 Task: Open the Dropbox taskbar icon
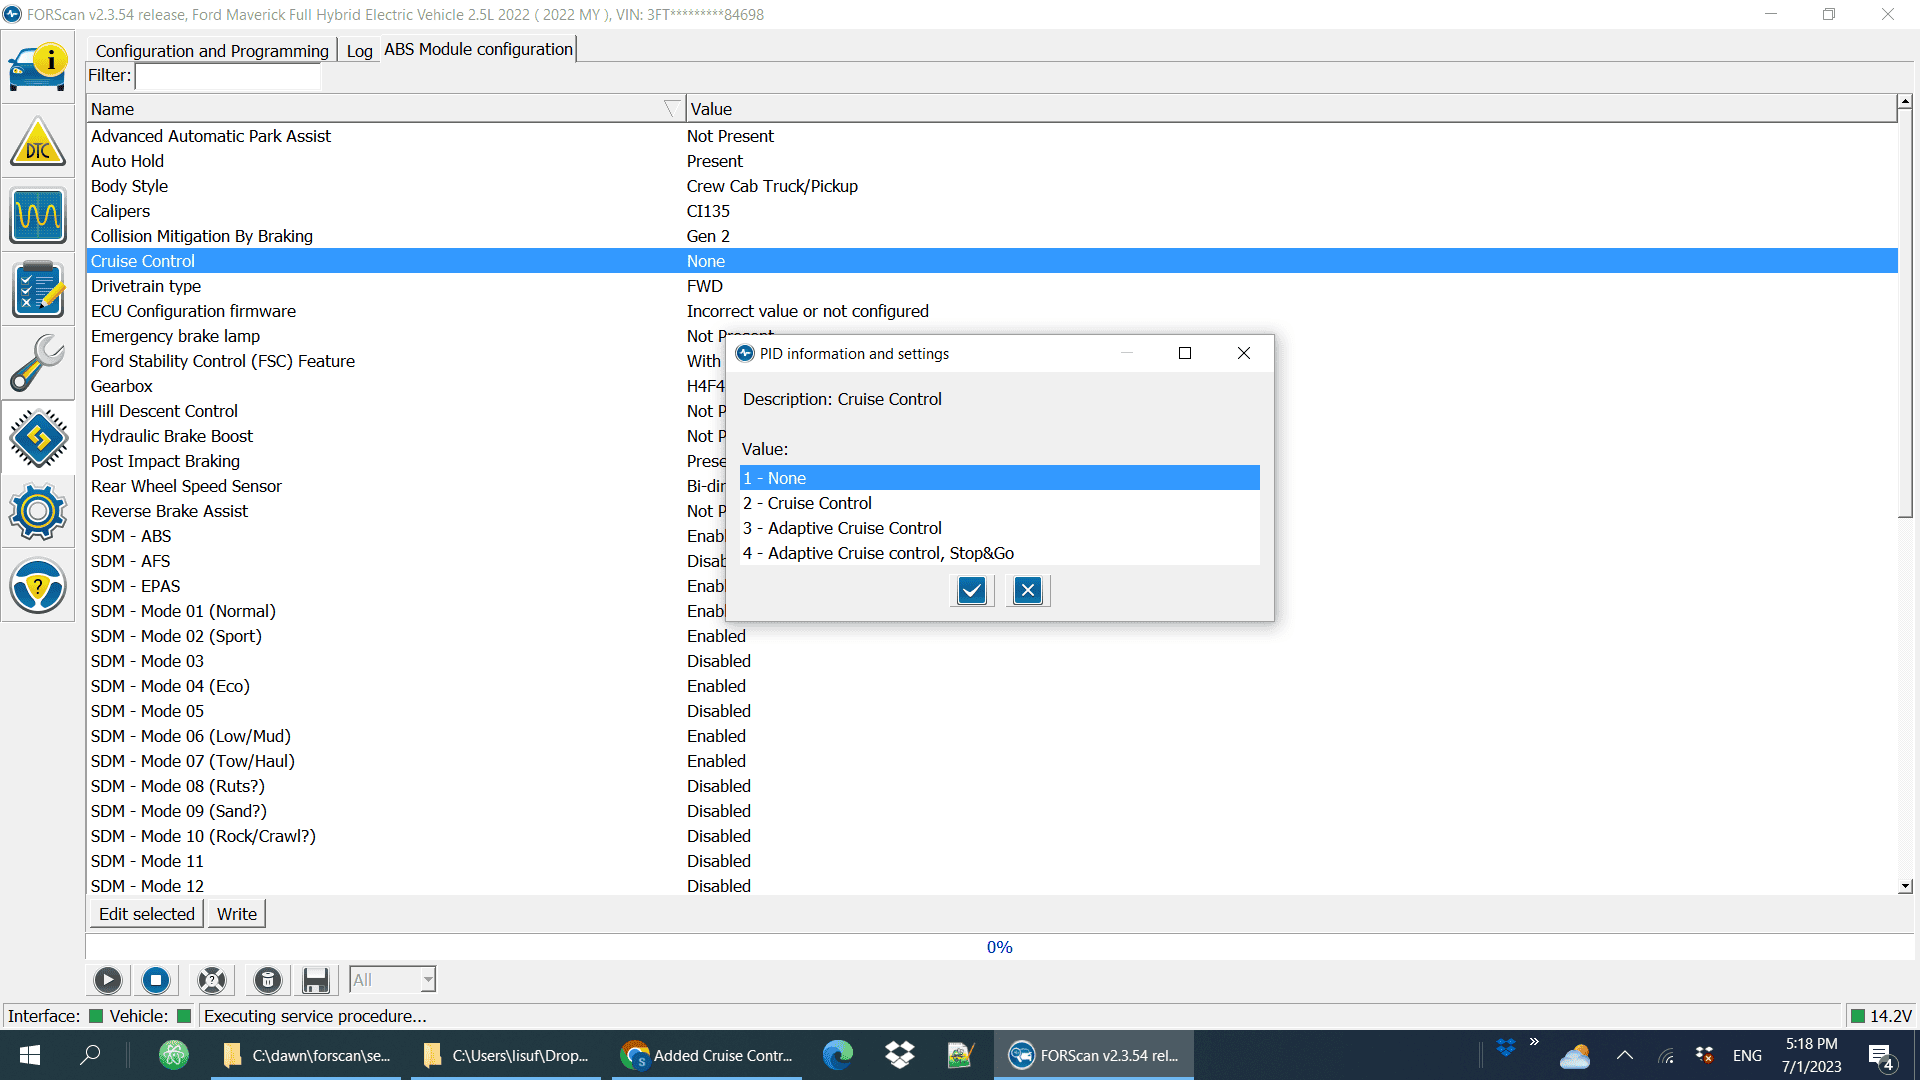pos(900,1055)
